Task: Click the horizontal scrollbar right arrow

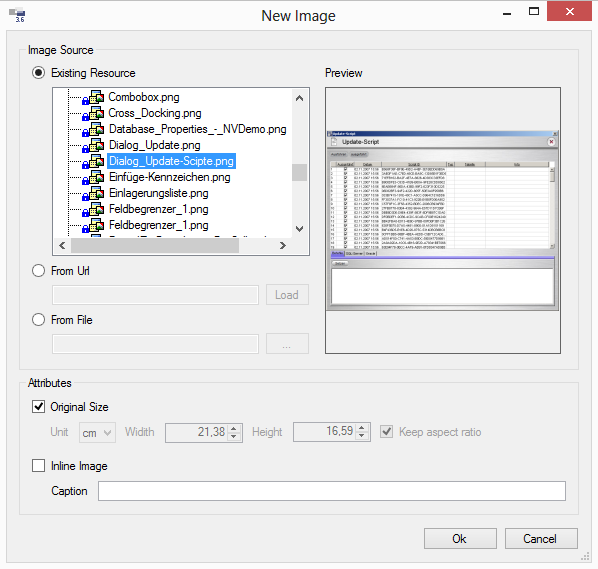Action: click(283, 246)
